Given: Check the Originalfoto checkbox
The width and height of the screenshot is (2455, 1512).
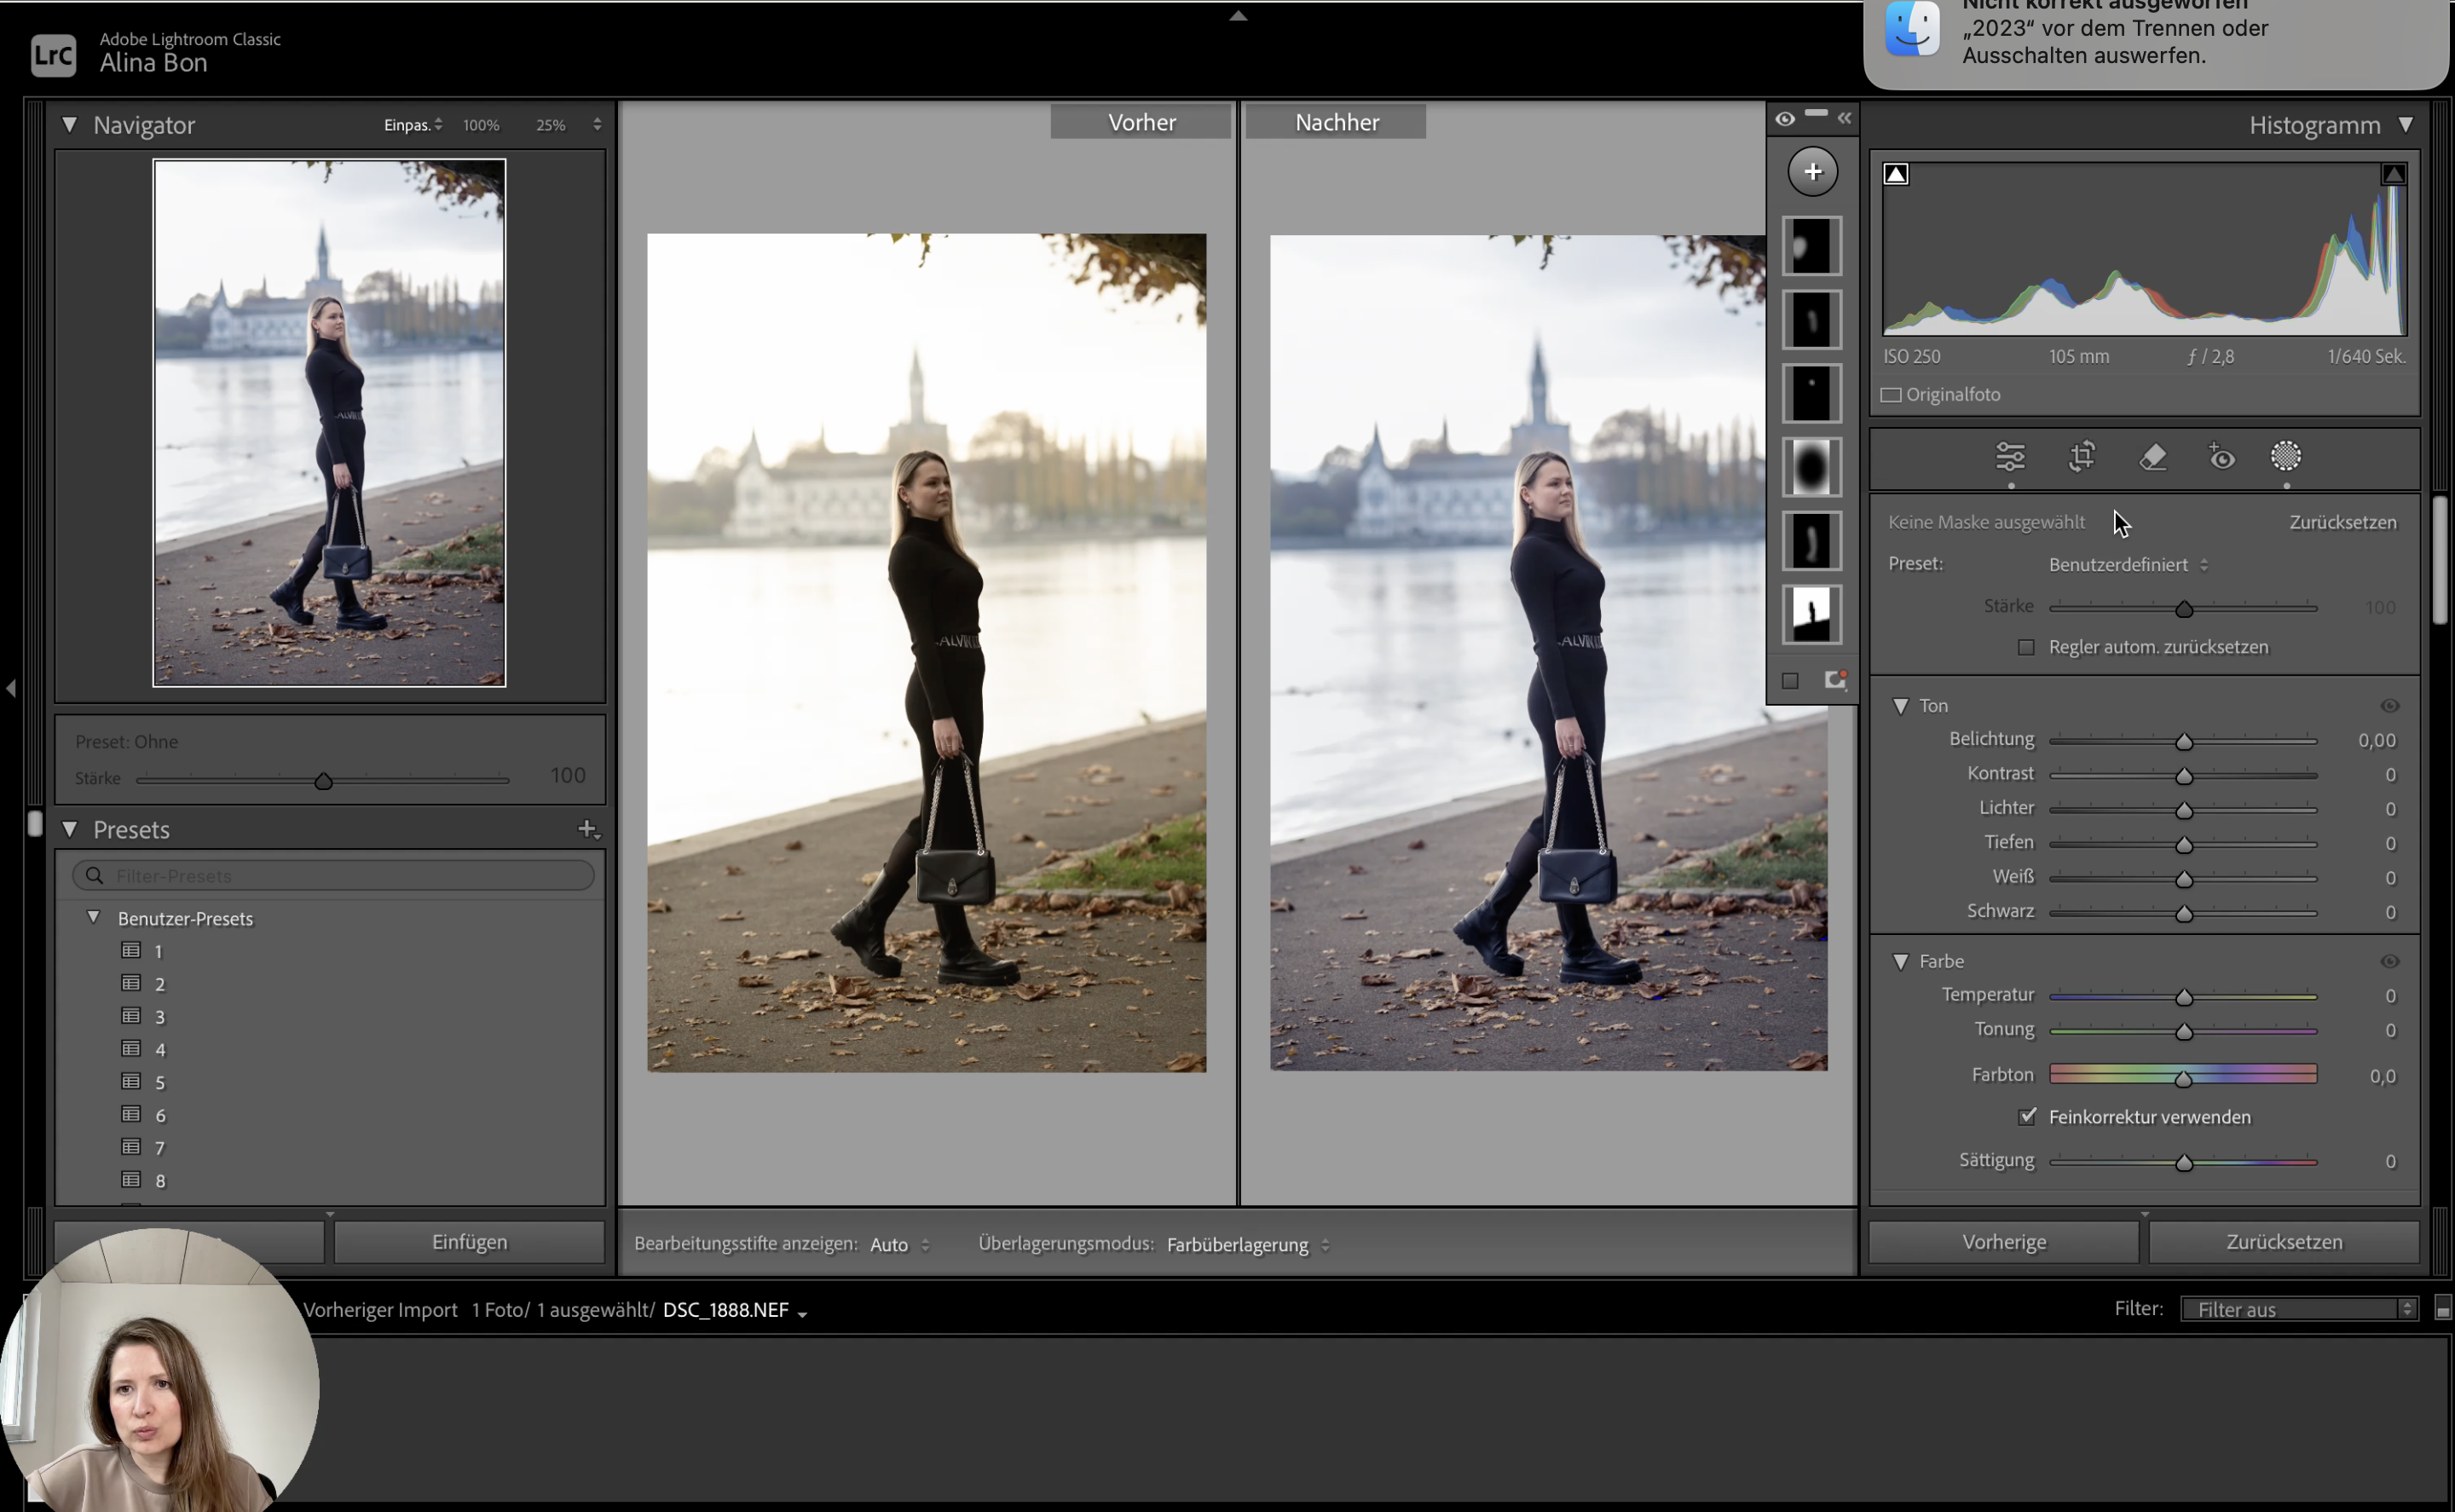Looking at the screenshot, I should click(x=1891, y=395).
